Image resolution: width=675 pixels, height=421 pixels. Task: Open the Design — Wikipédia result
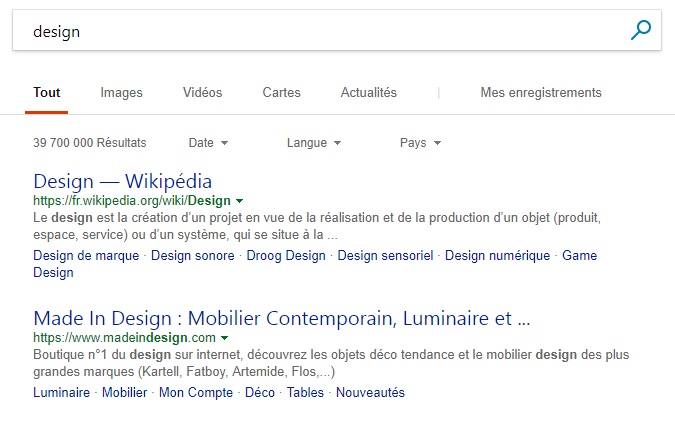pyautogui.click(x=123, y=181)
